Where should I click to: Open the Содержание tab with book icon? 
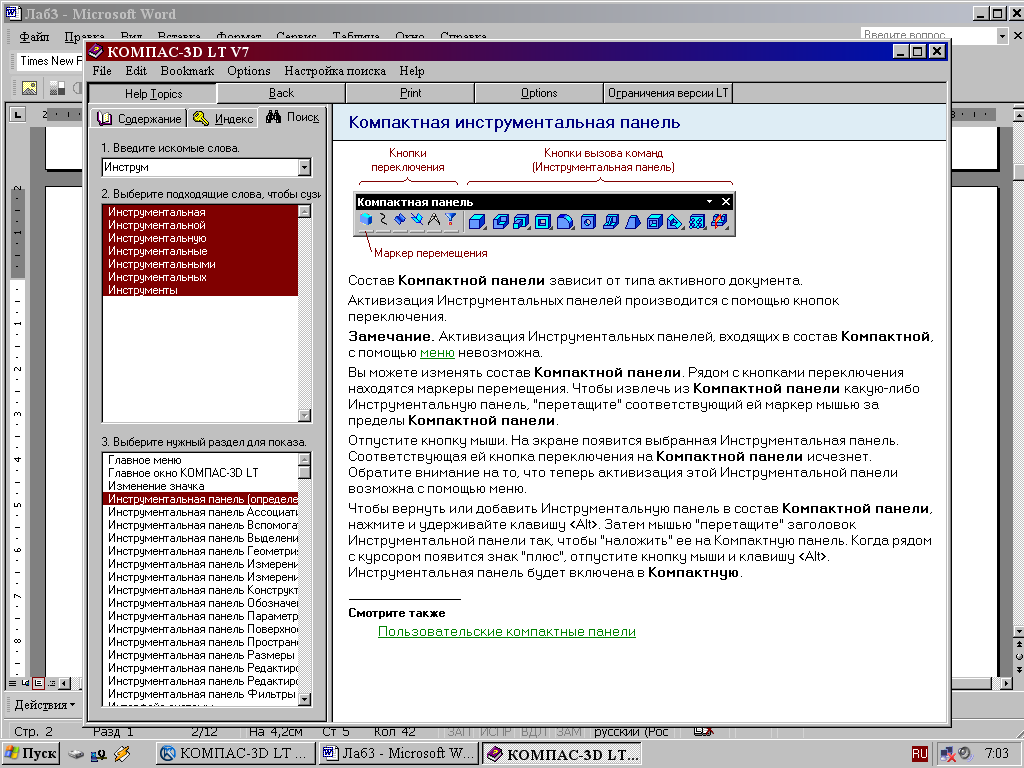(138, 118)
